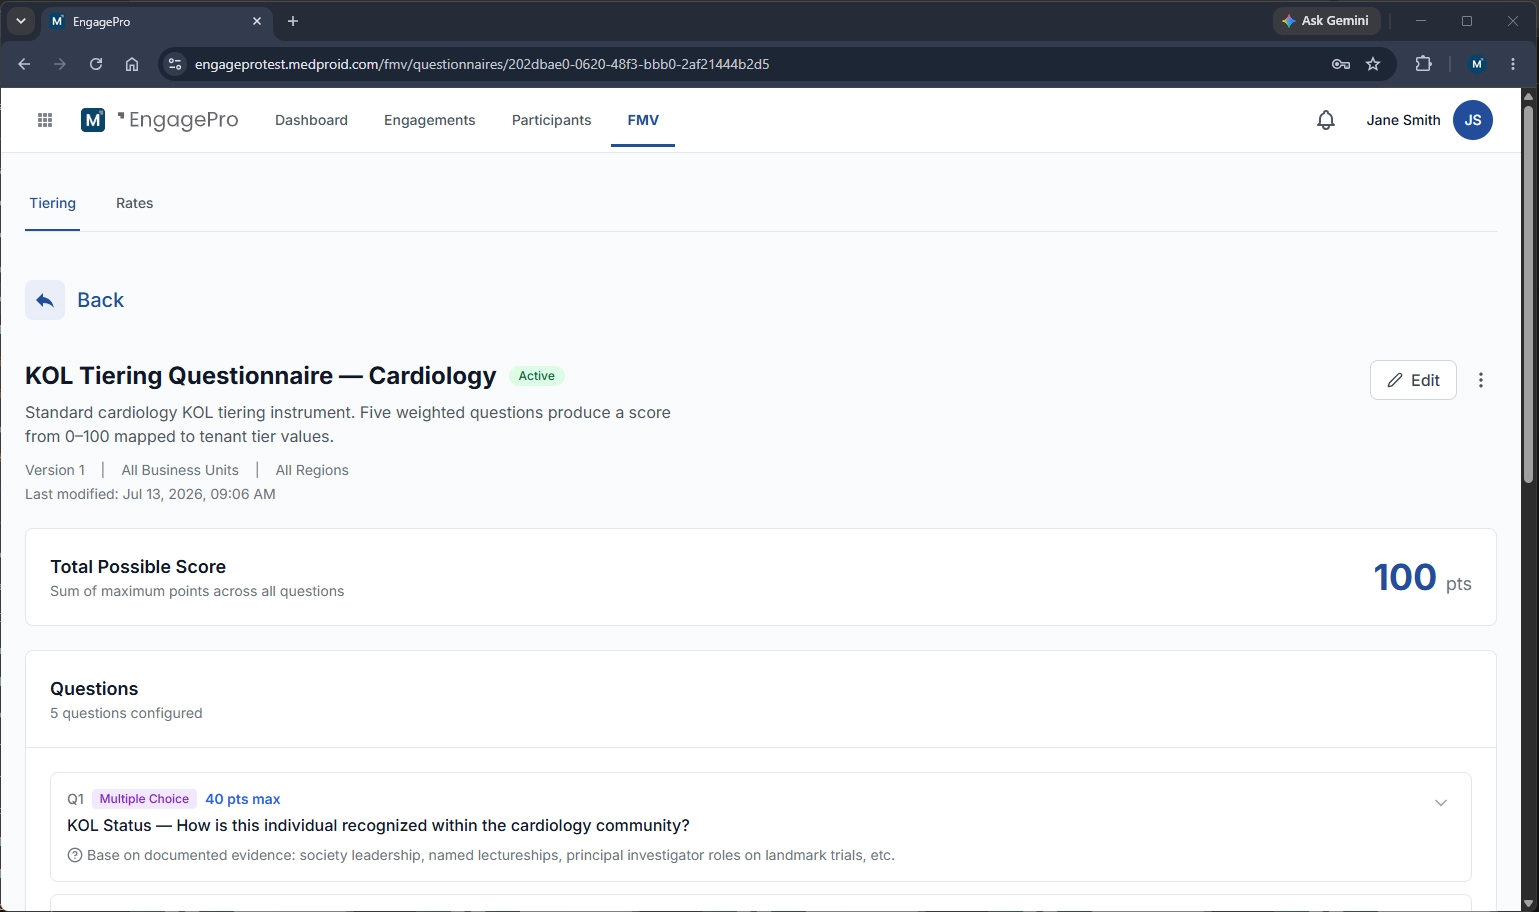The width and height of the screenshot is (1539, 912).
Task: Go back in browser history
Action: 24,64
